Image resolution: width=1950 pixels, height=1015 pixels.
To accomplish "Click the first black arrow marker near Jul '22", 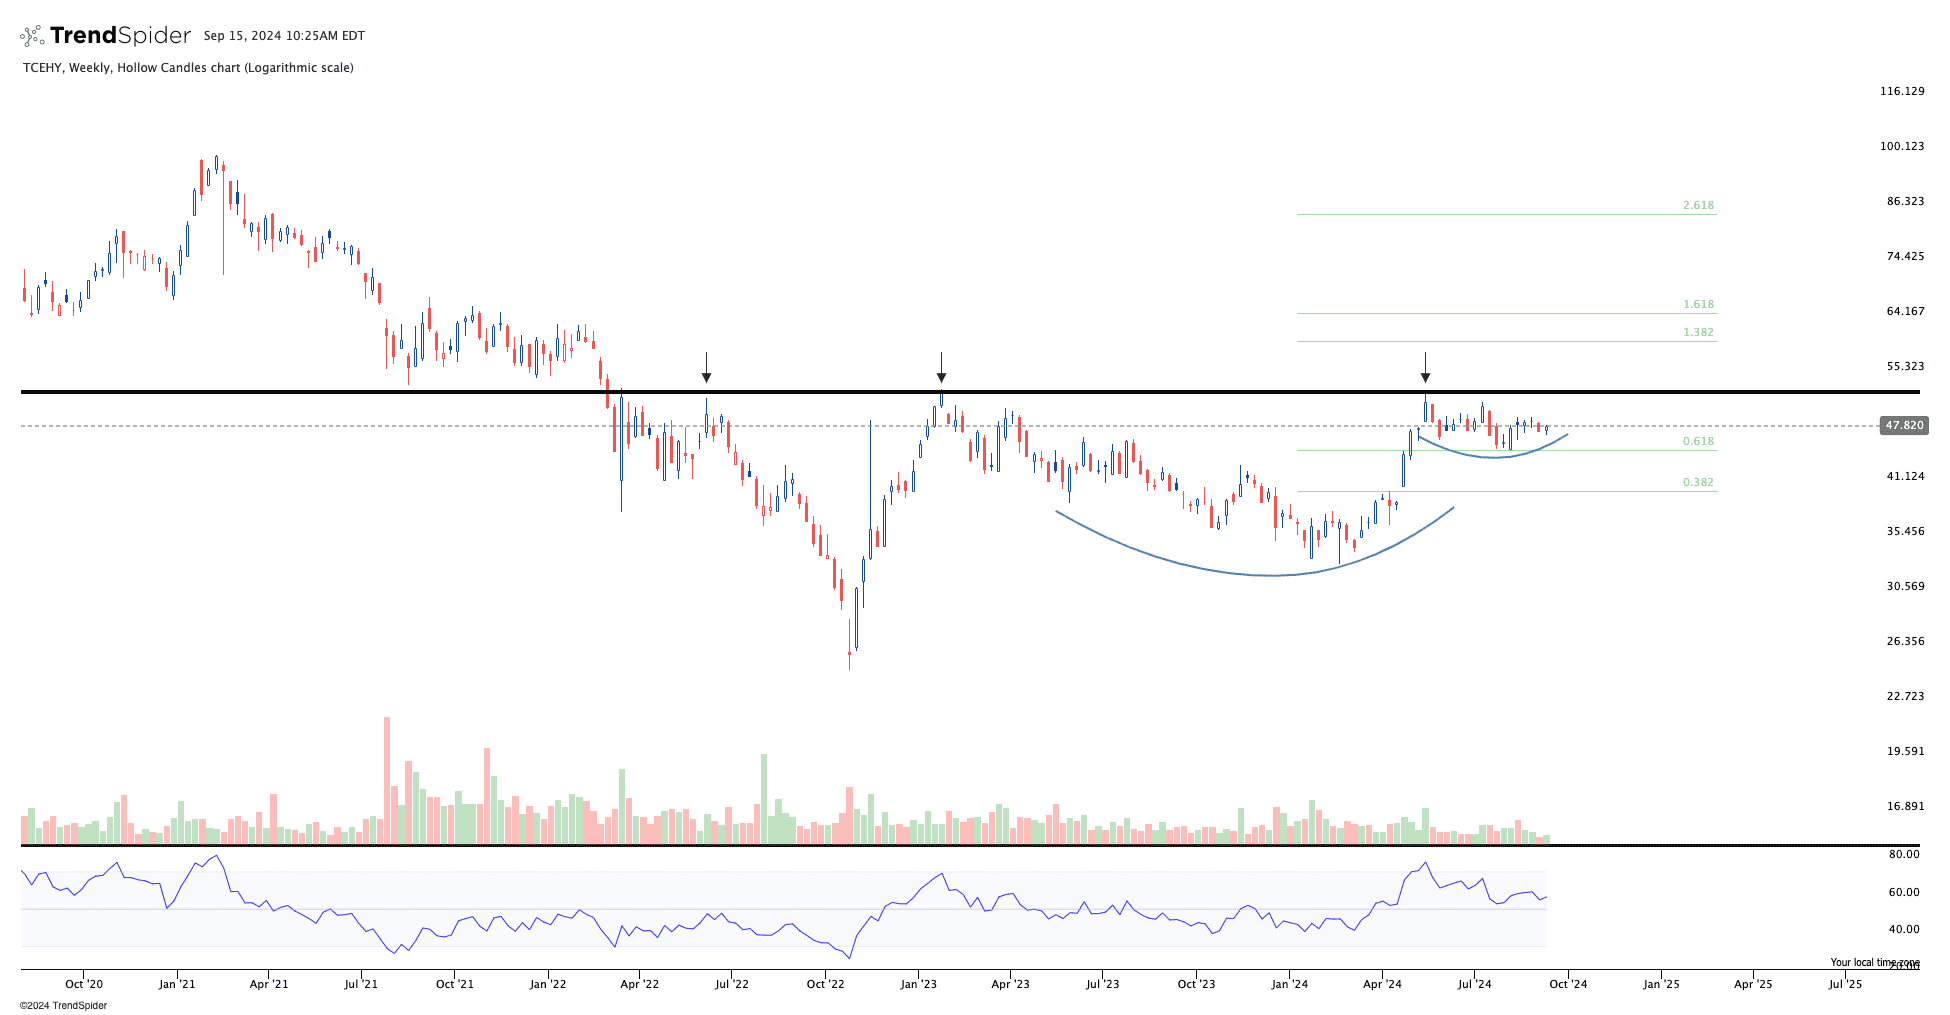I will tap(706, 370).
